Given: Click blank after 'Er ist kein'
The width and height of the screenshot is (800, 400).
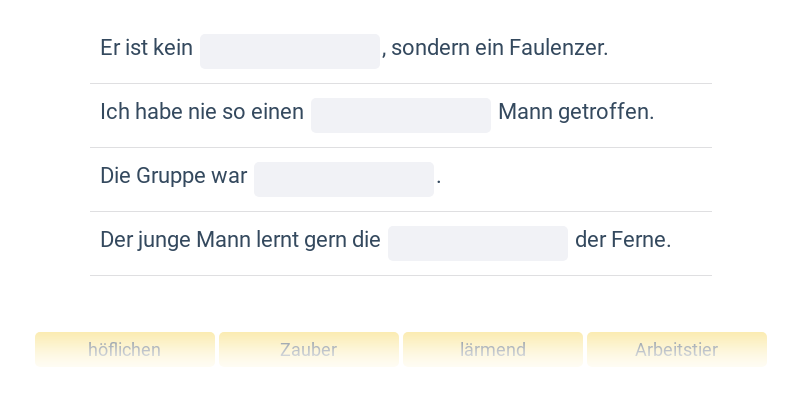Looking at the screenshot, I should [x=290, y=51].
